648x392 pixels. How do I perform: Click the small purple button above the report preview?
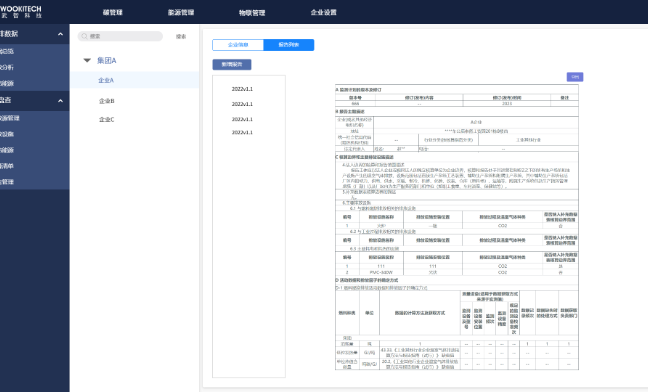(575, 77)
